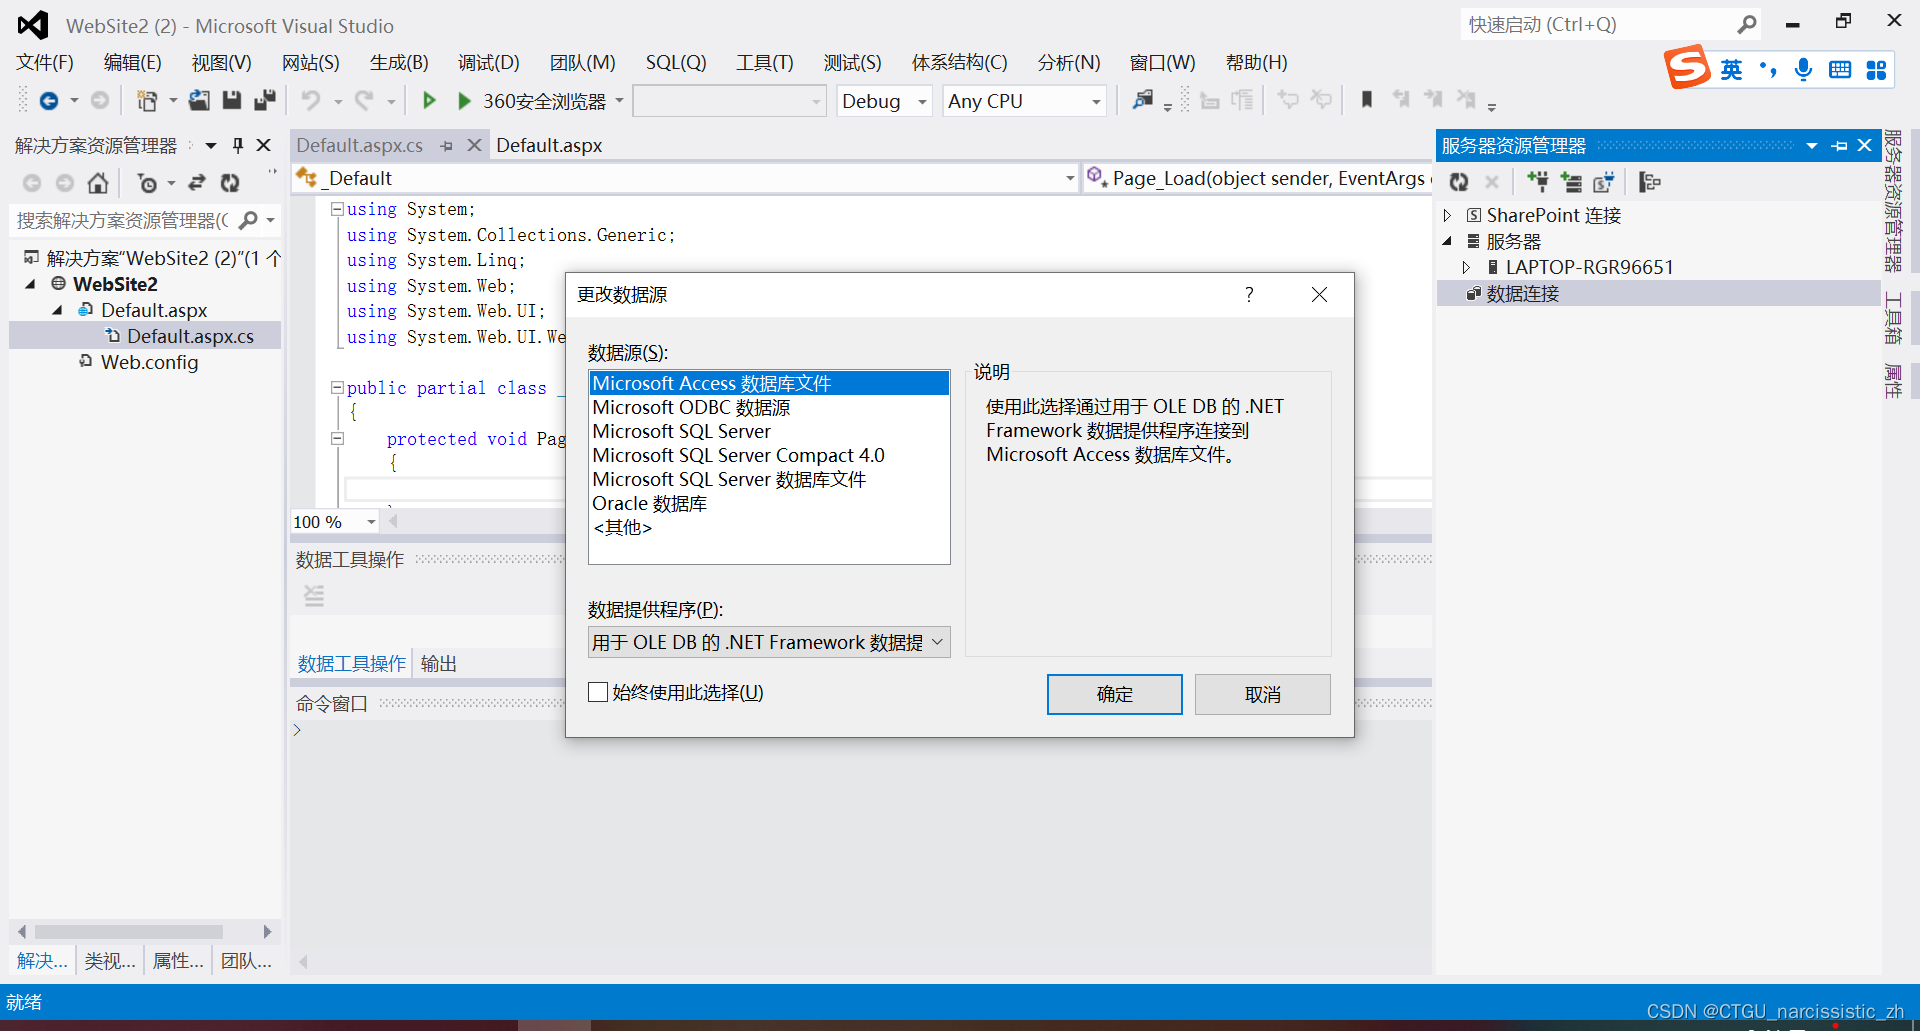Image resolution: width=1920 pixels, height=1031 pixels.
Task: Open the 调试(D) menu
Action: click(x=489, y=63)
